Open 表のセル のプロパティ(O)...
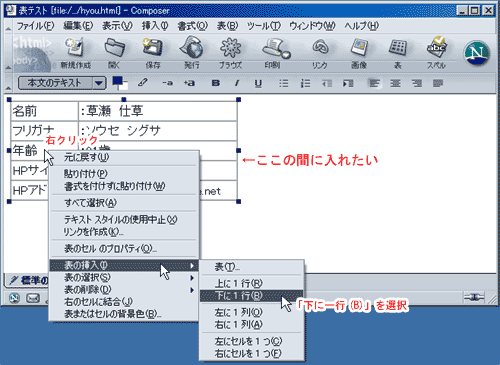The image size is (500, 365). (124, 248)
